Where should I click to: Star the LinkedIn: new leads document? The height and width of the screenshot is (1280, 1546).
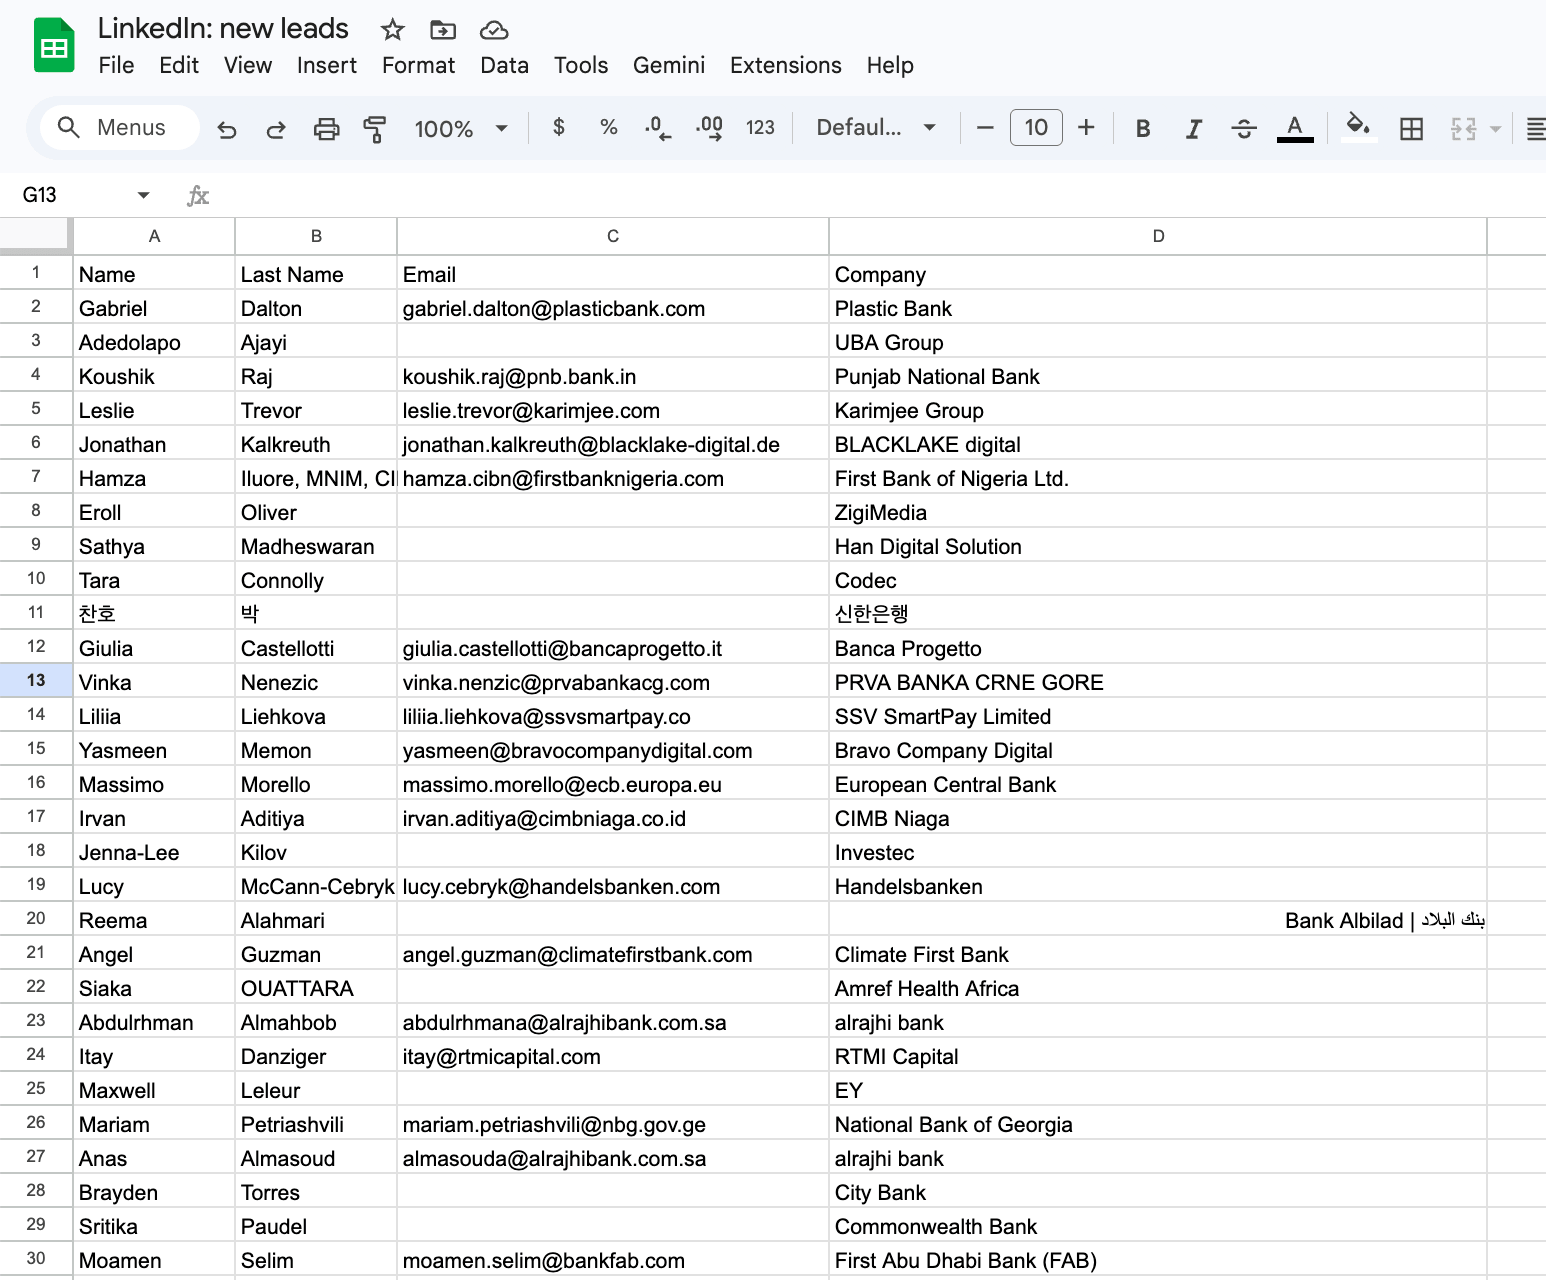(x=392, y=30)
